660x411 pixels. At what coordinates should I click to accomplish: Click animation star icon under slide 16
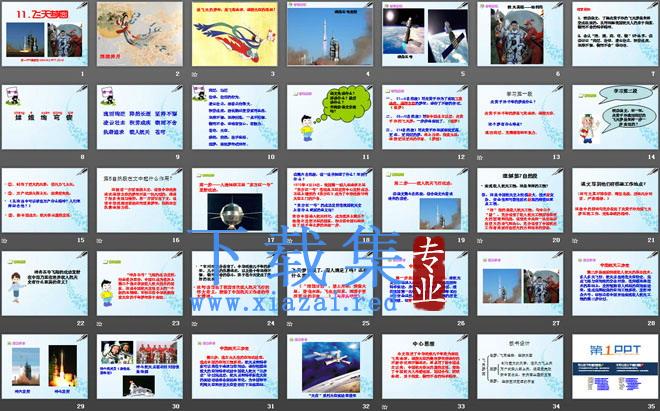99,241
